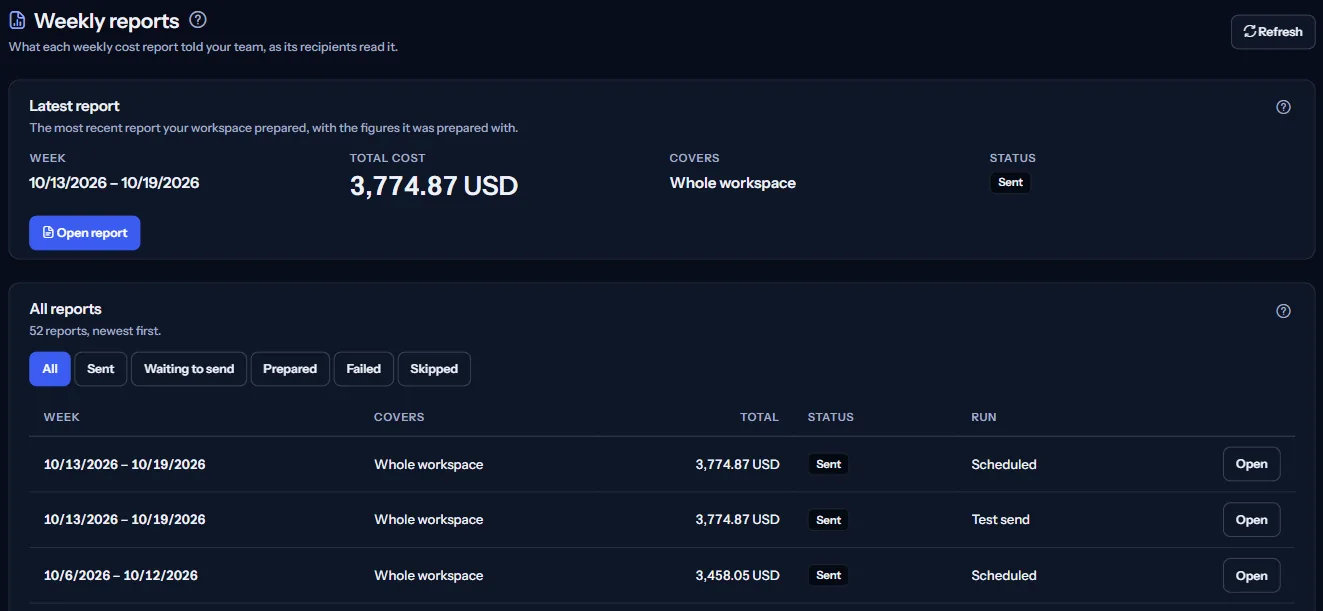Filter reports by Prepared
Image resolution: width=1323 pixels, height=611 pixels.
[x=290, y=369]
